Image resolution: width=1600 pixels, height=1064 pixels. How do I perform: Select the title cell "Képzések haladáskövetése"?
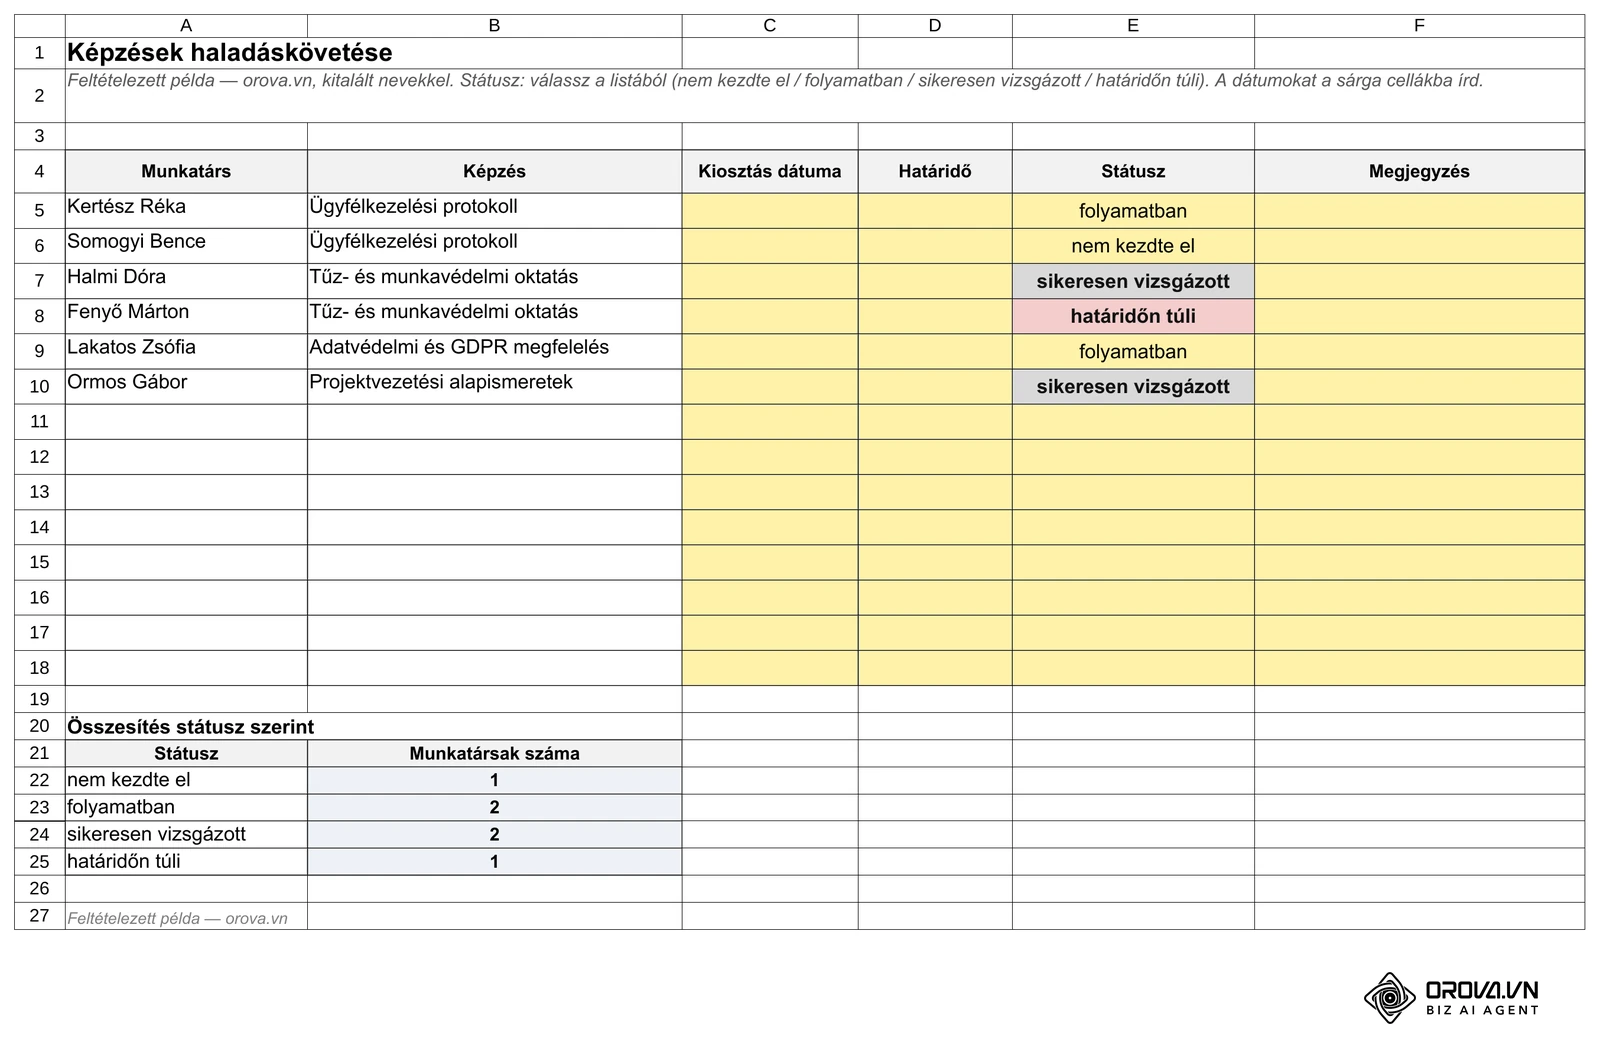(373, 53)
